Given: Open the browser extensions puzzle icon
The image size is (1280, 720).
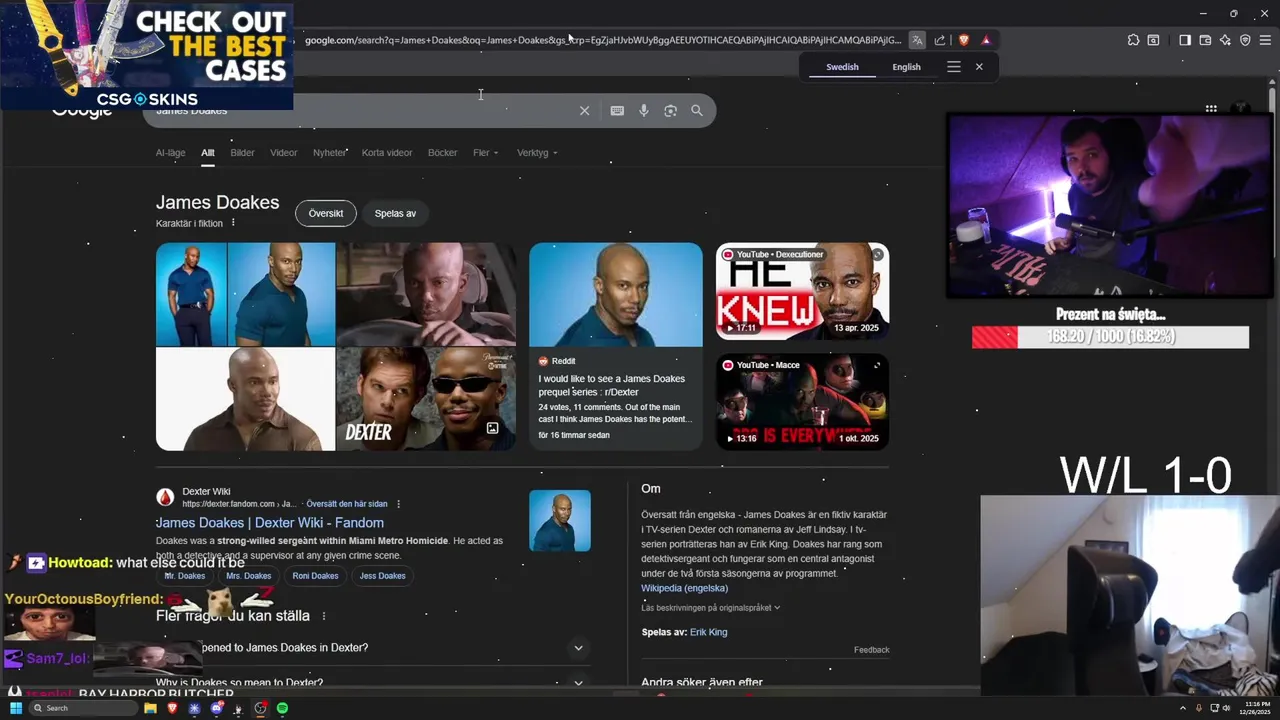Looking at the screenshot, I should (x=1133, y=40).
